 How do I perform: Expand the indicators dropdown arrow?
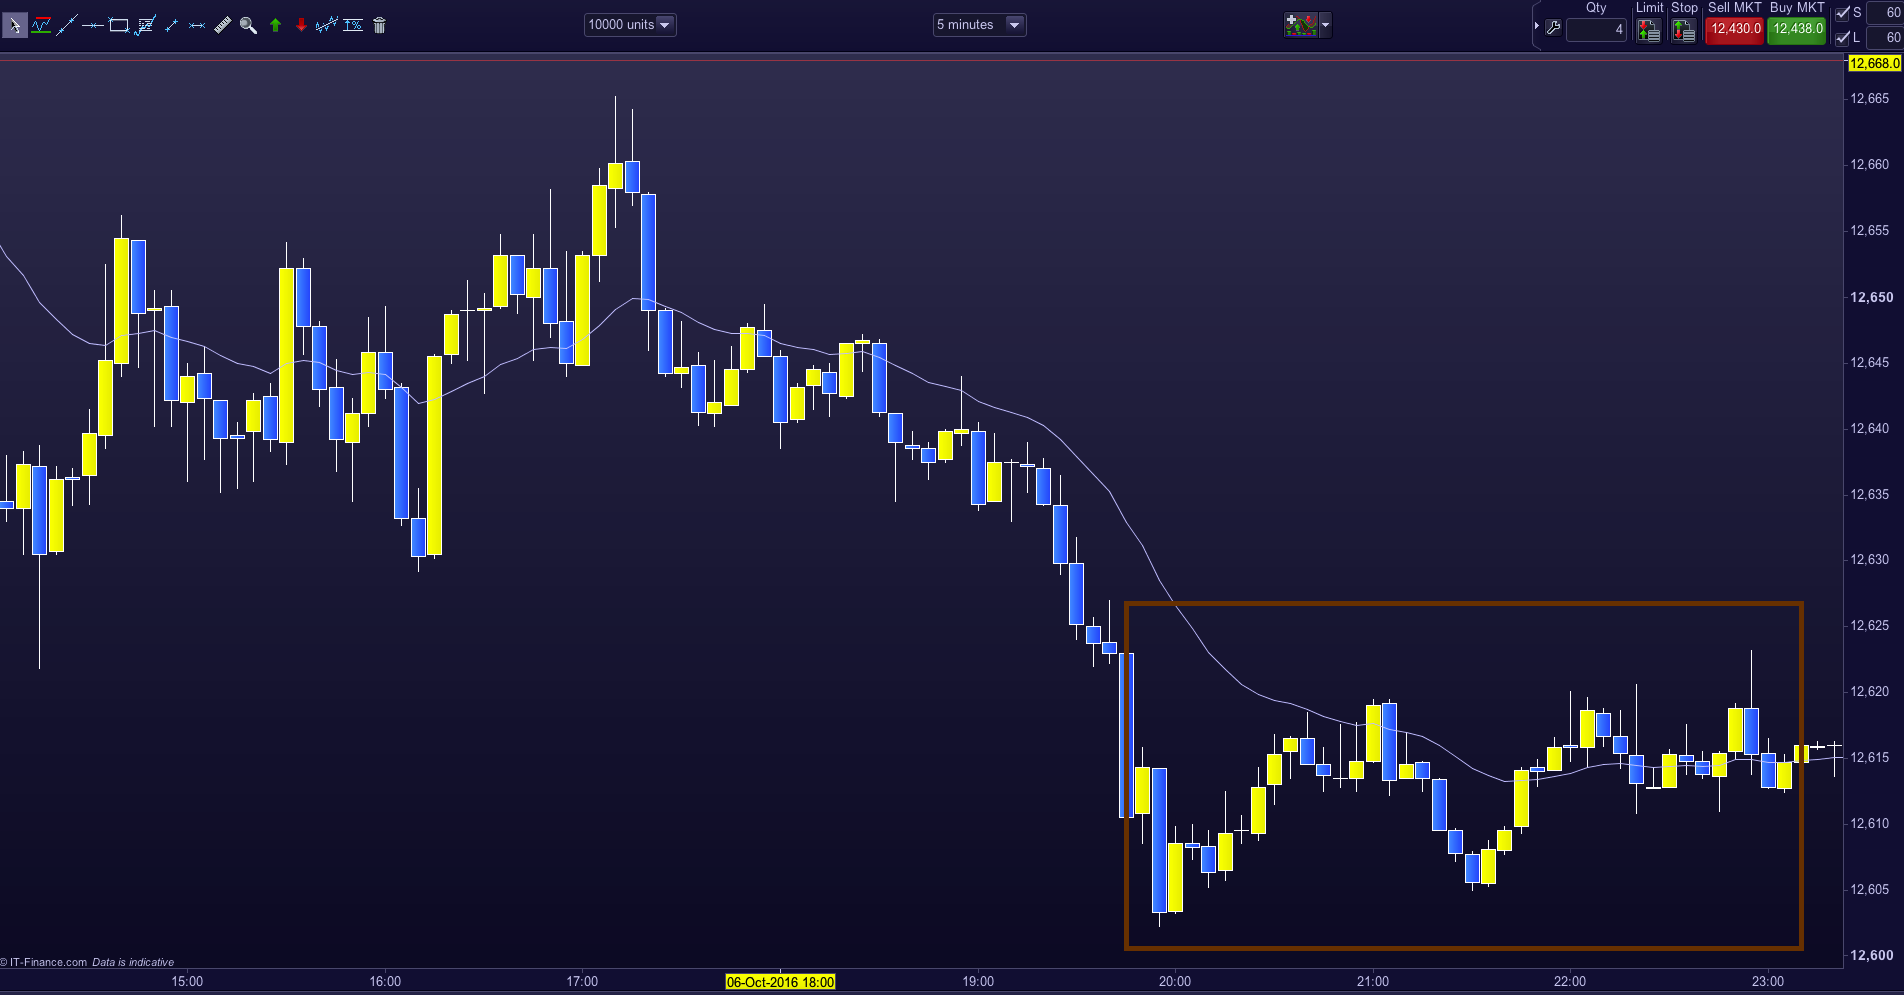[1325, 25]
